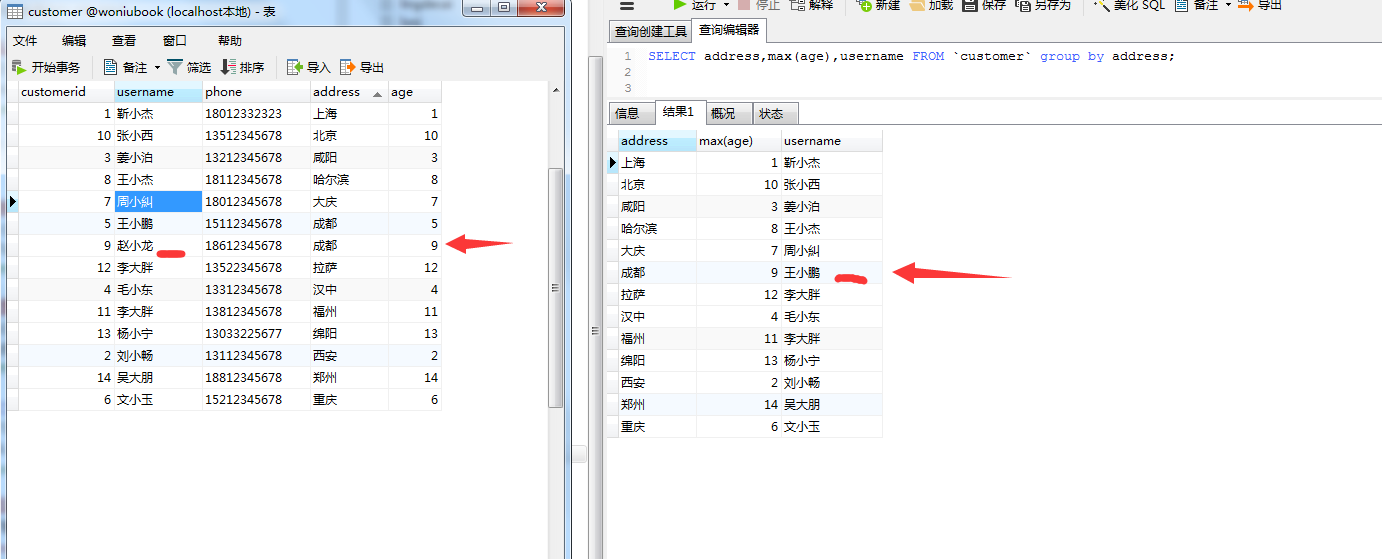Select the 文小玉 cell in customer table

point(158,400)
